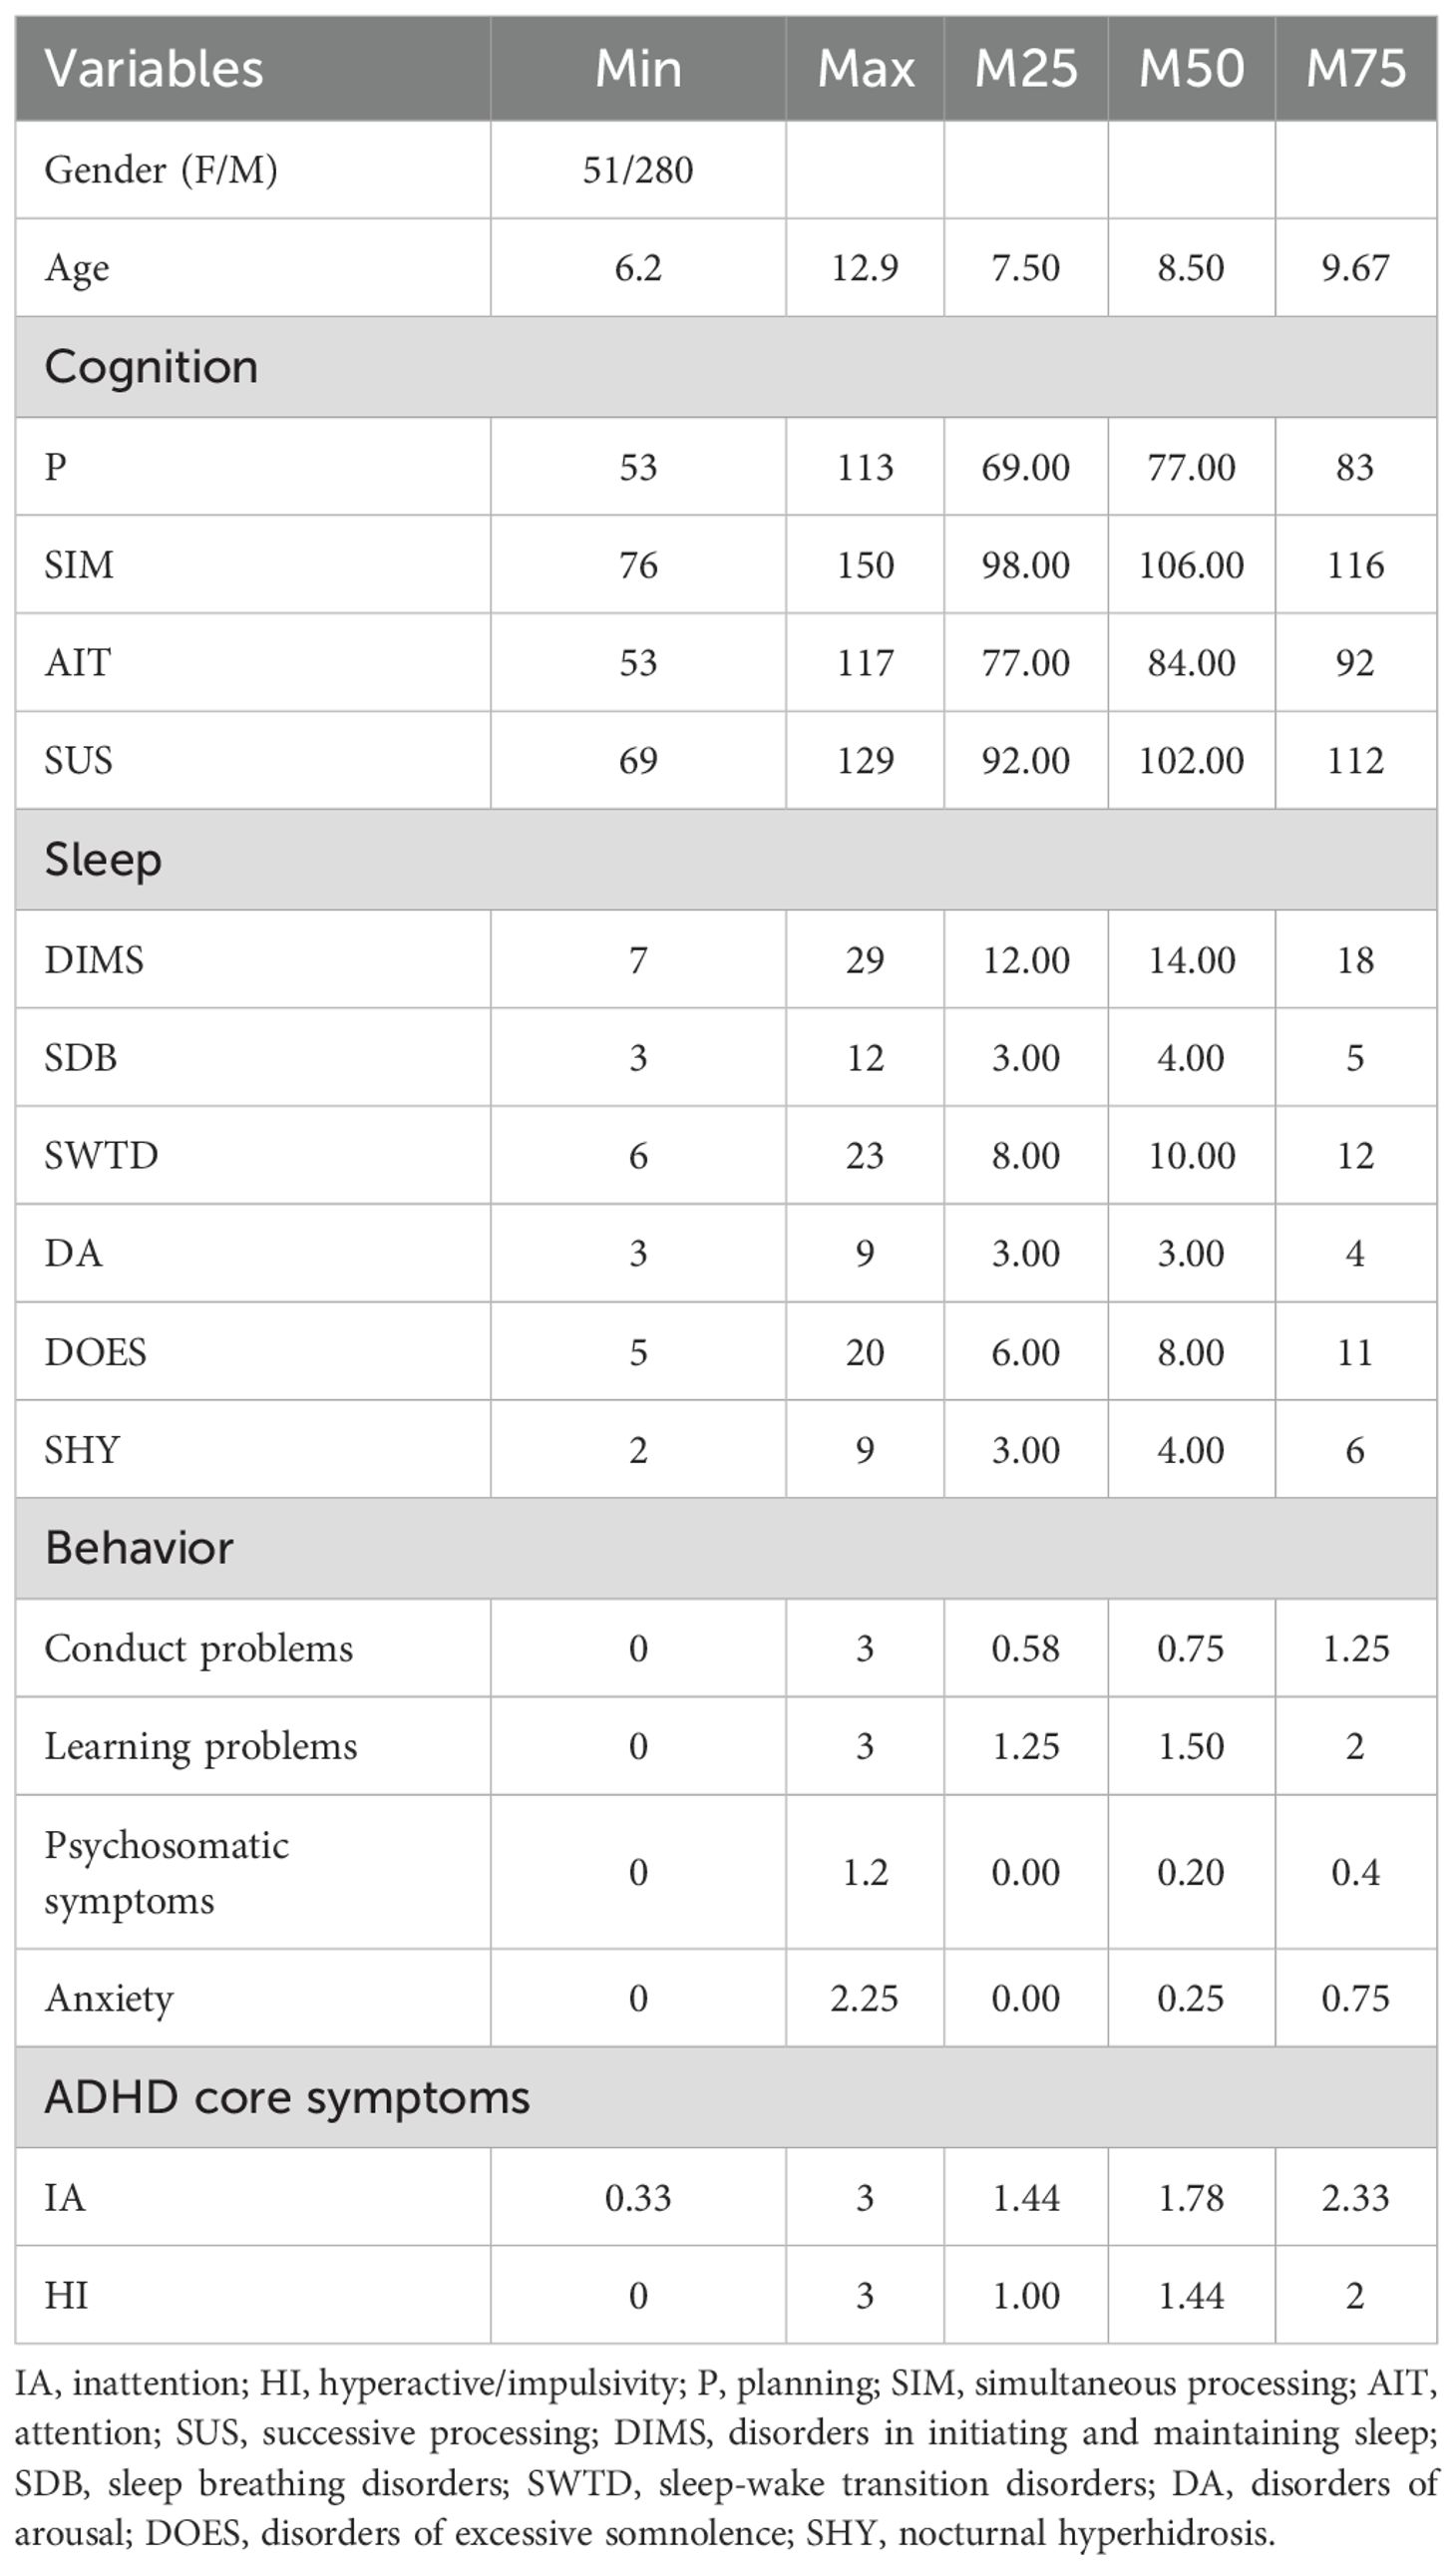Image resolution: width=1456 pixels, height=2569 pixels.
Task: Select the M50 column header
Action: (x=1191, y=69)
